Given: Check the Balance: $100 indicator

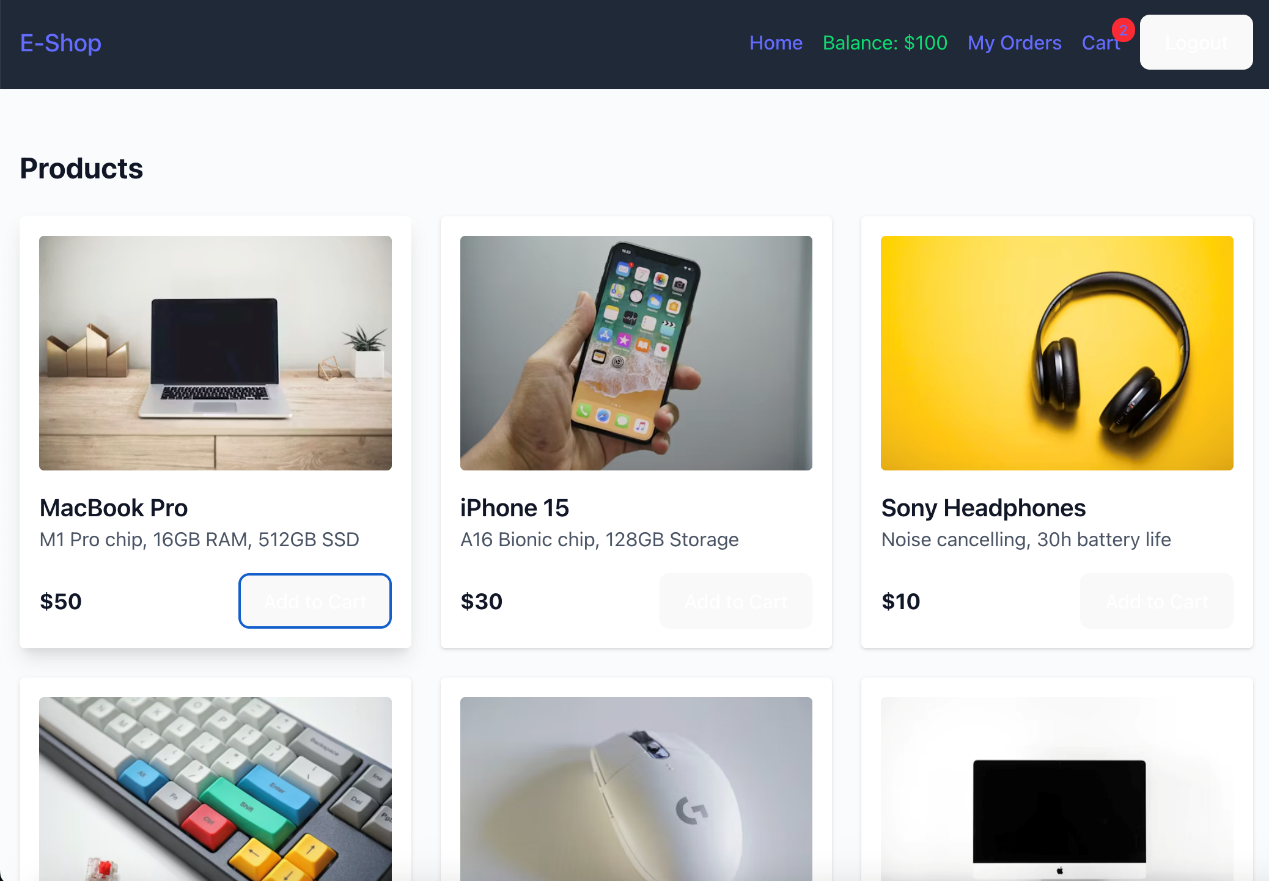Looking at the screenshot, I should point(885,43).
